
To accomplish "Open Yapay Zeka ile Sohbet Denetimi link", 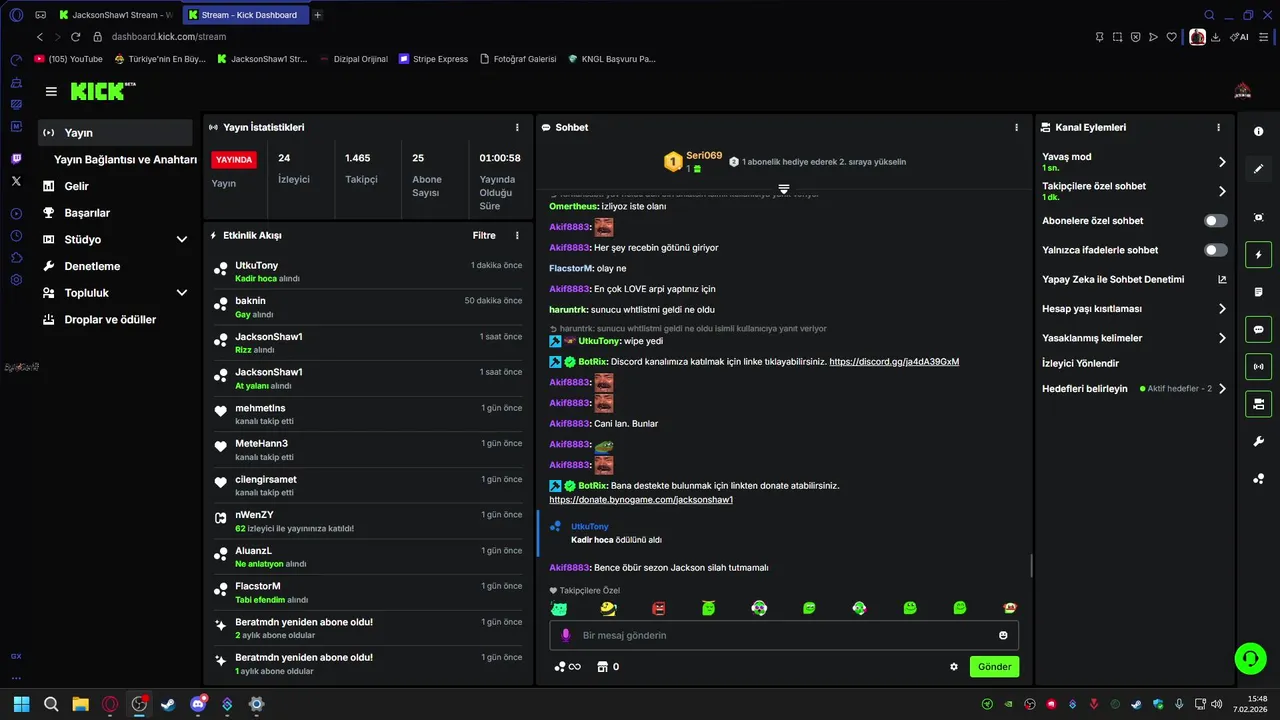I will (x=1134, y=280).
